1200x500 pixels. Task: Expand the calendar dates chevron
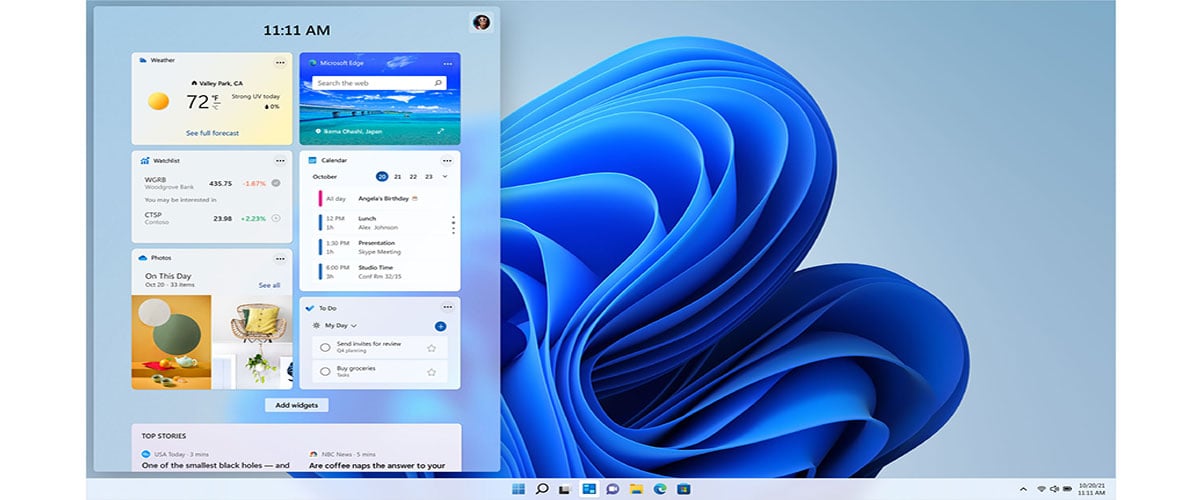tap(445, 176)
